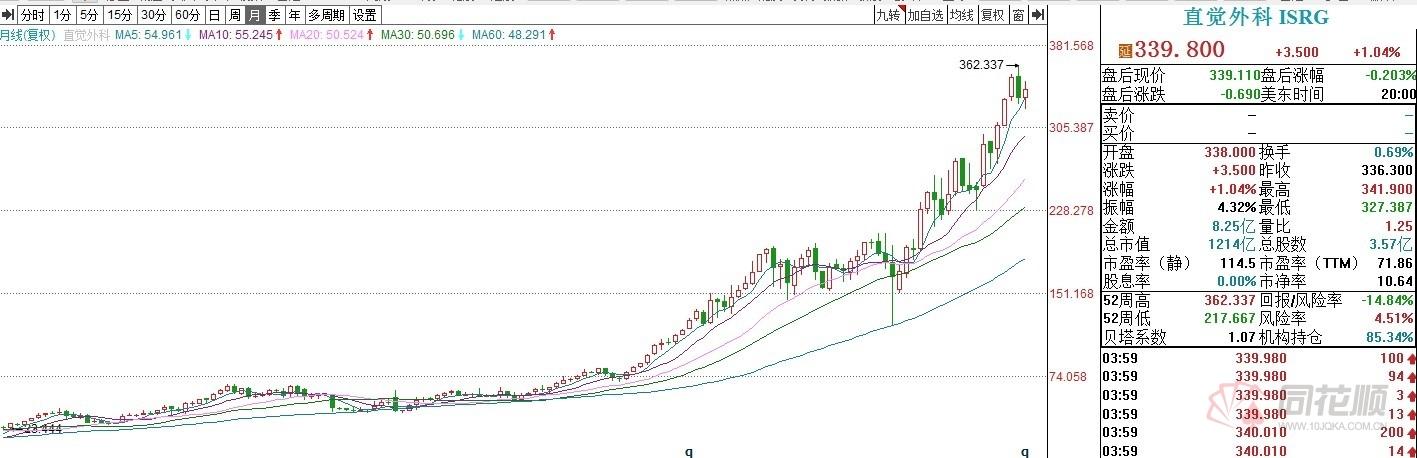
Task: Click the 美东时间 value 20:00
Action: [x=1397, y=94]
